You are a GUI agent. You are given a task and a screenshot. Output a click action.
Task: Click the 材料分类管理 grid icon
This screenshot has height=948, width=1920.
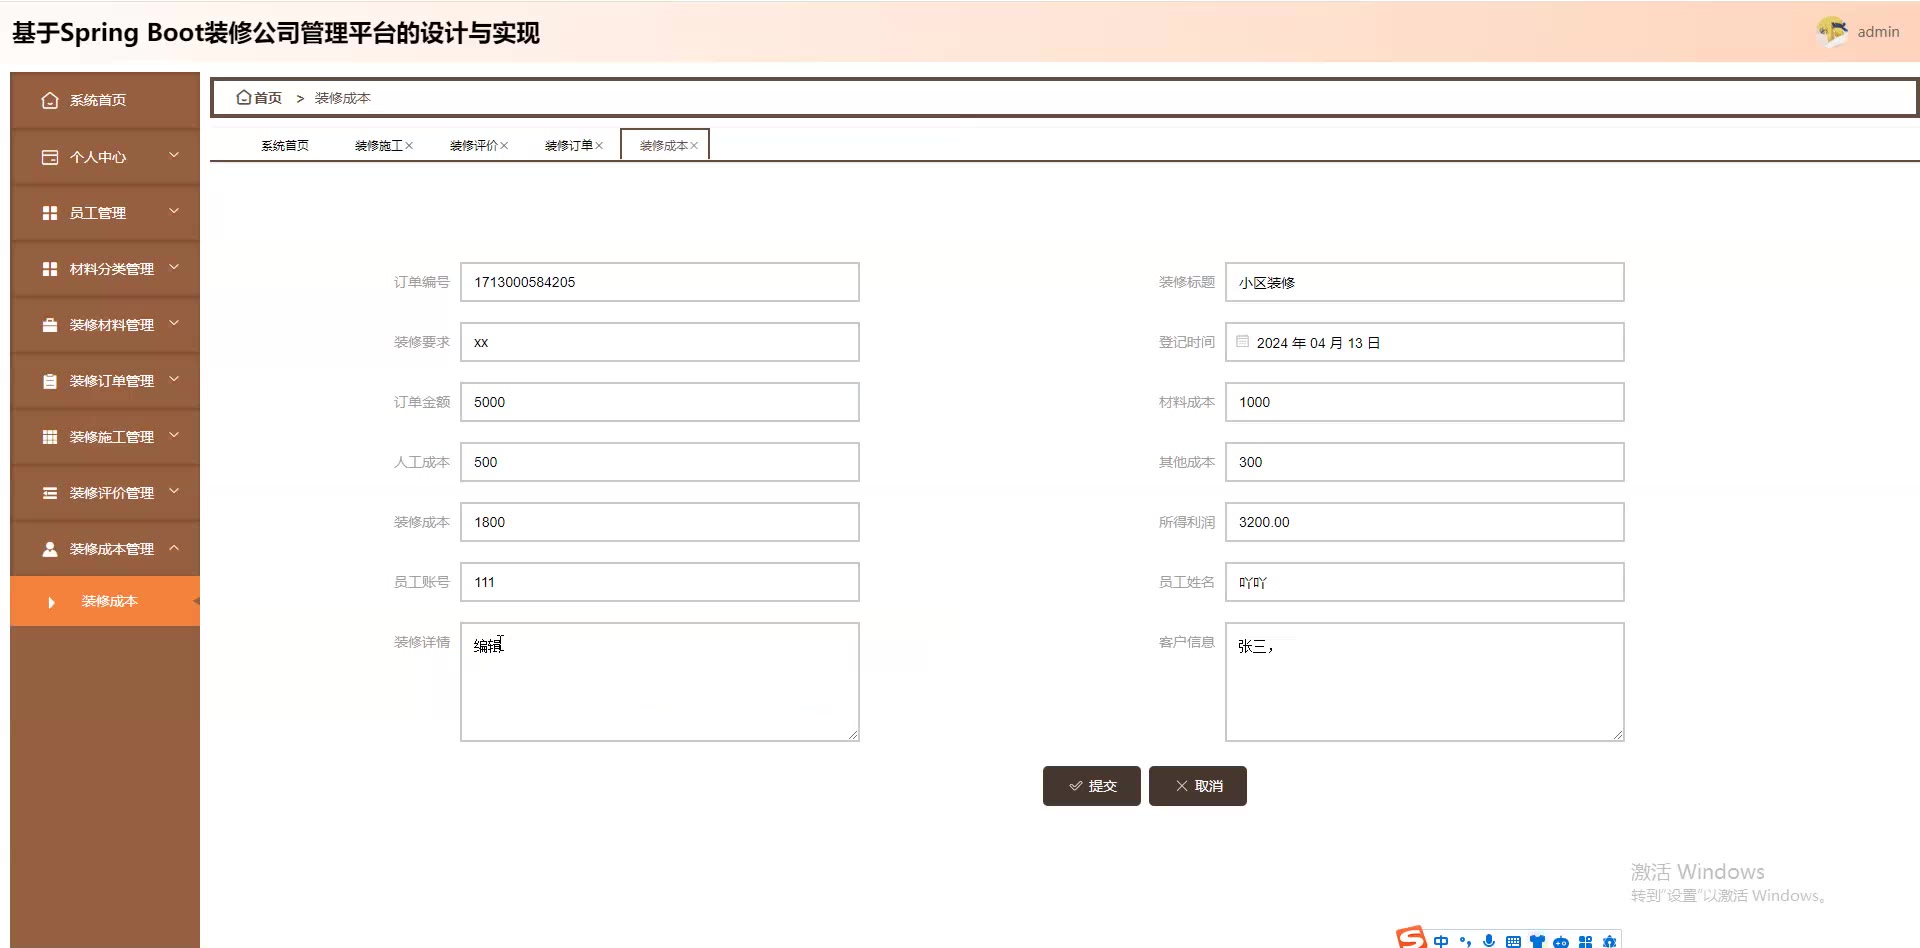tap(50, 269)
